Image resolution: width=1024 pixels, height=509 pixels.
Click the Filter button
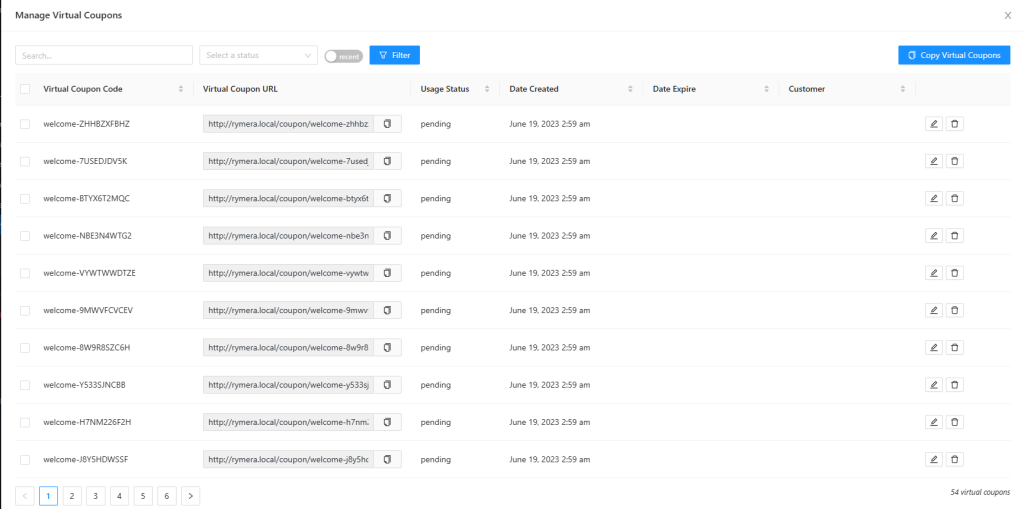pyautogui.click(x=394, y=56)
